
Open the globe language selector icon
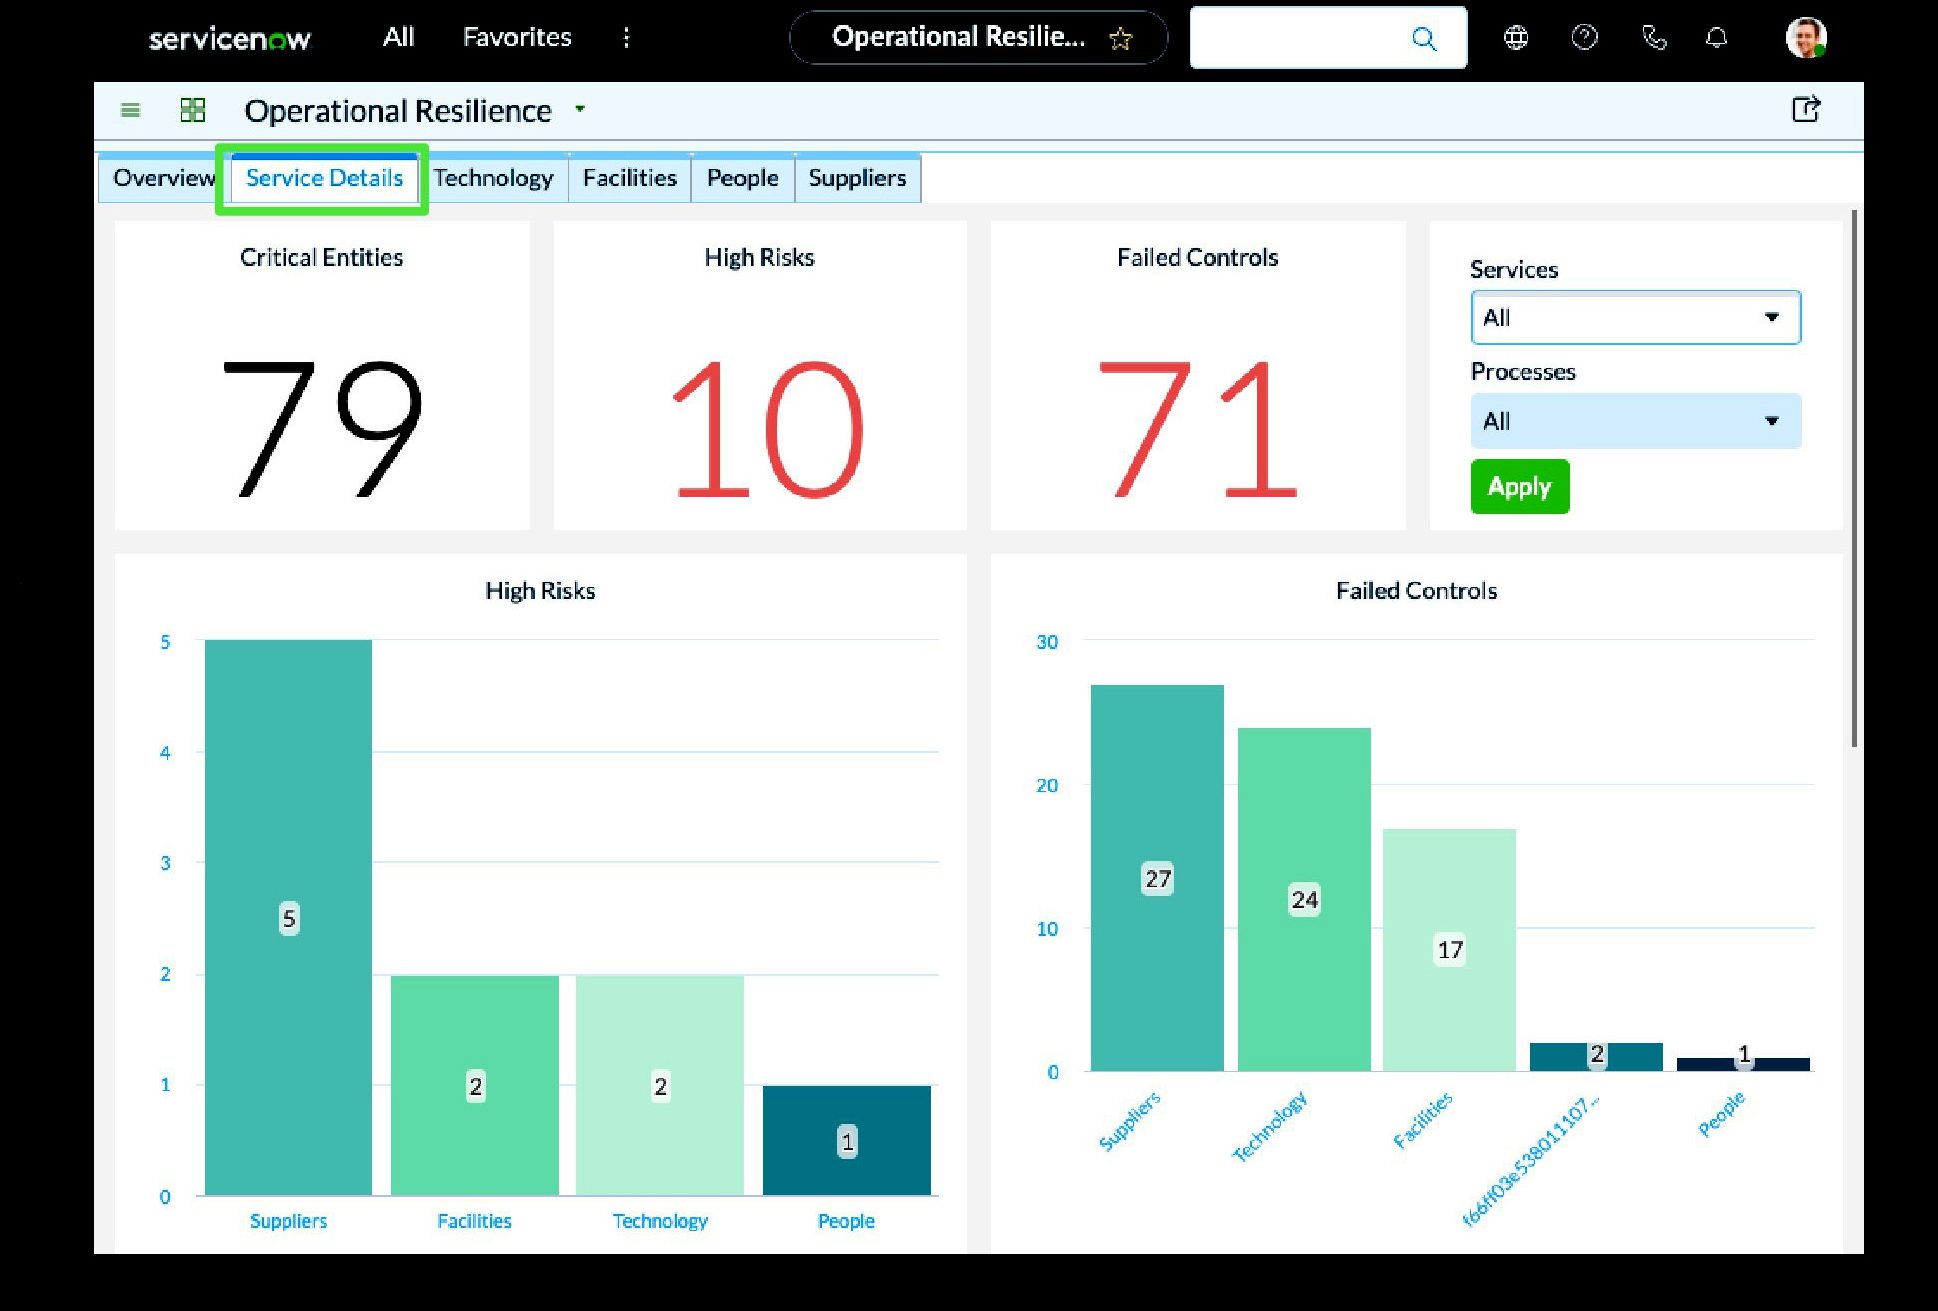pyautogui.click(x=1516, y=38)
